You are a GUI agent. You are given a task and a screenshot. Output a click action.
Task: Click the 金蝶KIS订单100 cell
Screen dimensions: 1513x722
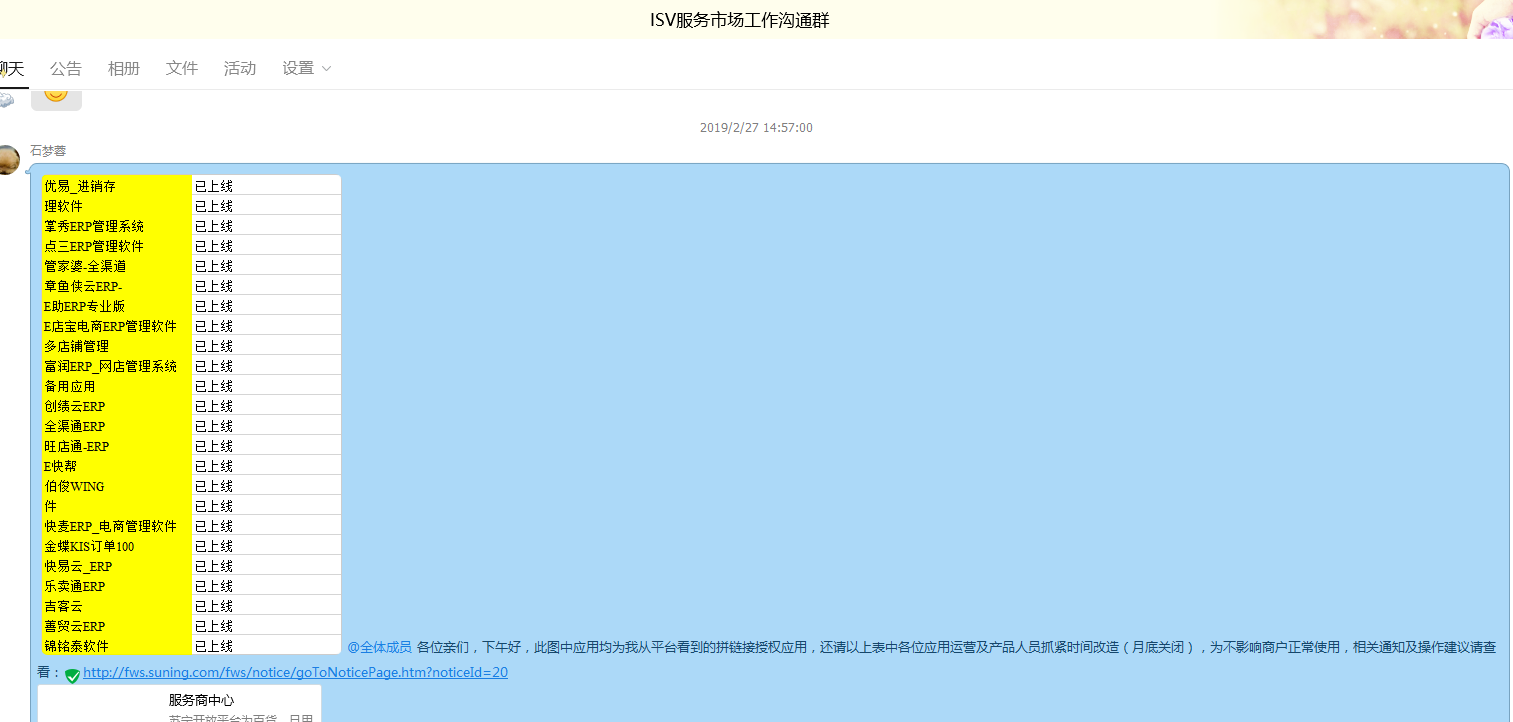tap(117, 546)
